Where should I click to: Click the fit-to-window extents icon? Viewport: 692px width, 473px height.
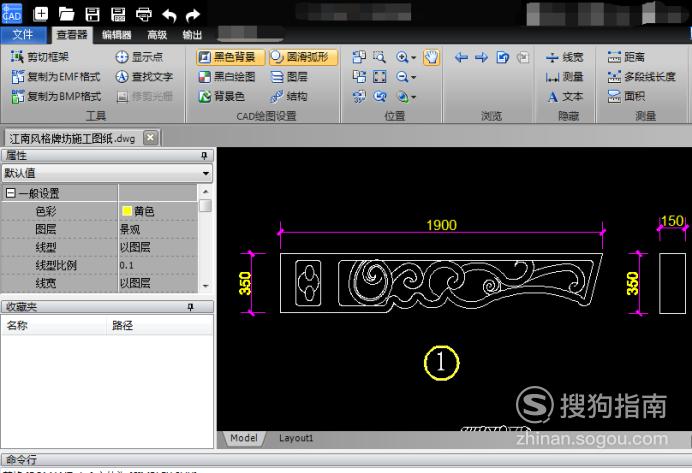point(380,77)
